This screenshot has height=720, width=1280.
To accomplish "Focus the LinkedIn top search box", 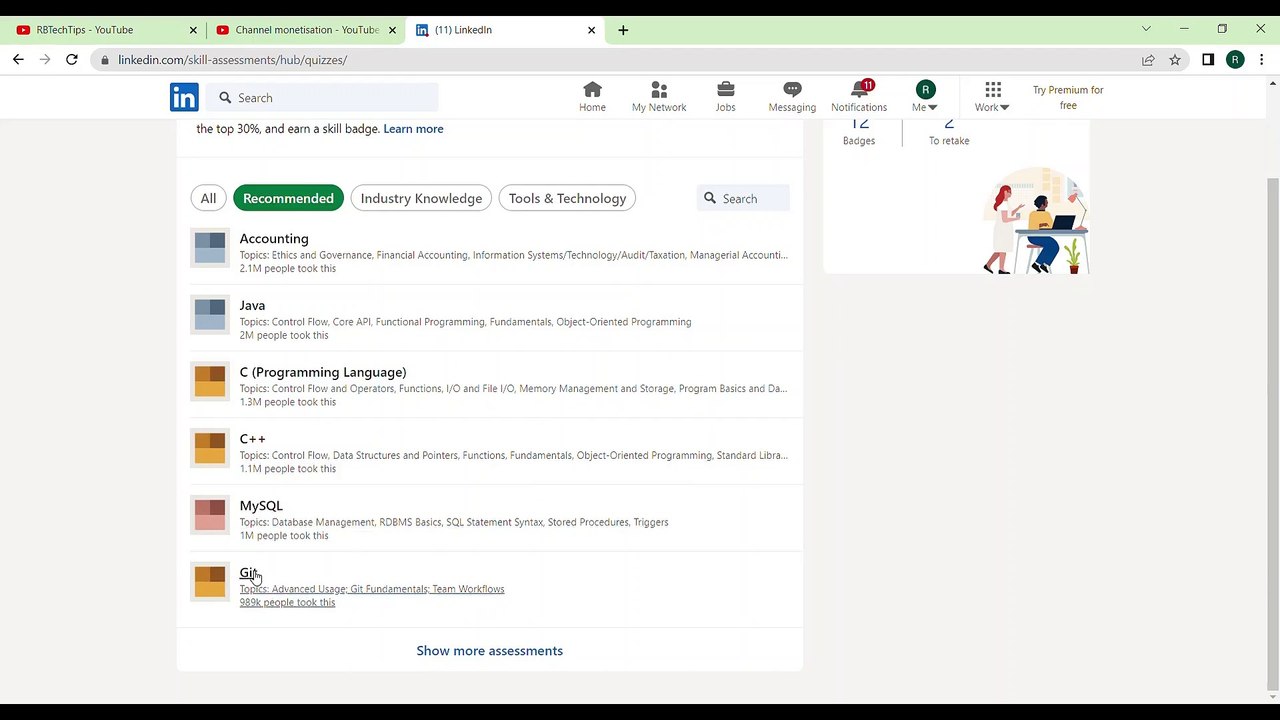I will pos(324,97).
